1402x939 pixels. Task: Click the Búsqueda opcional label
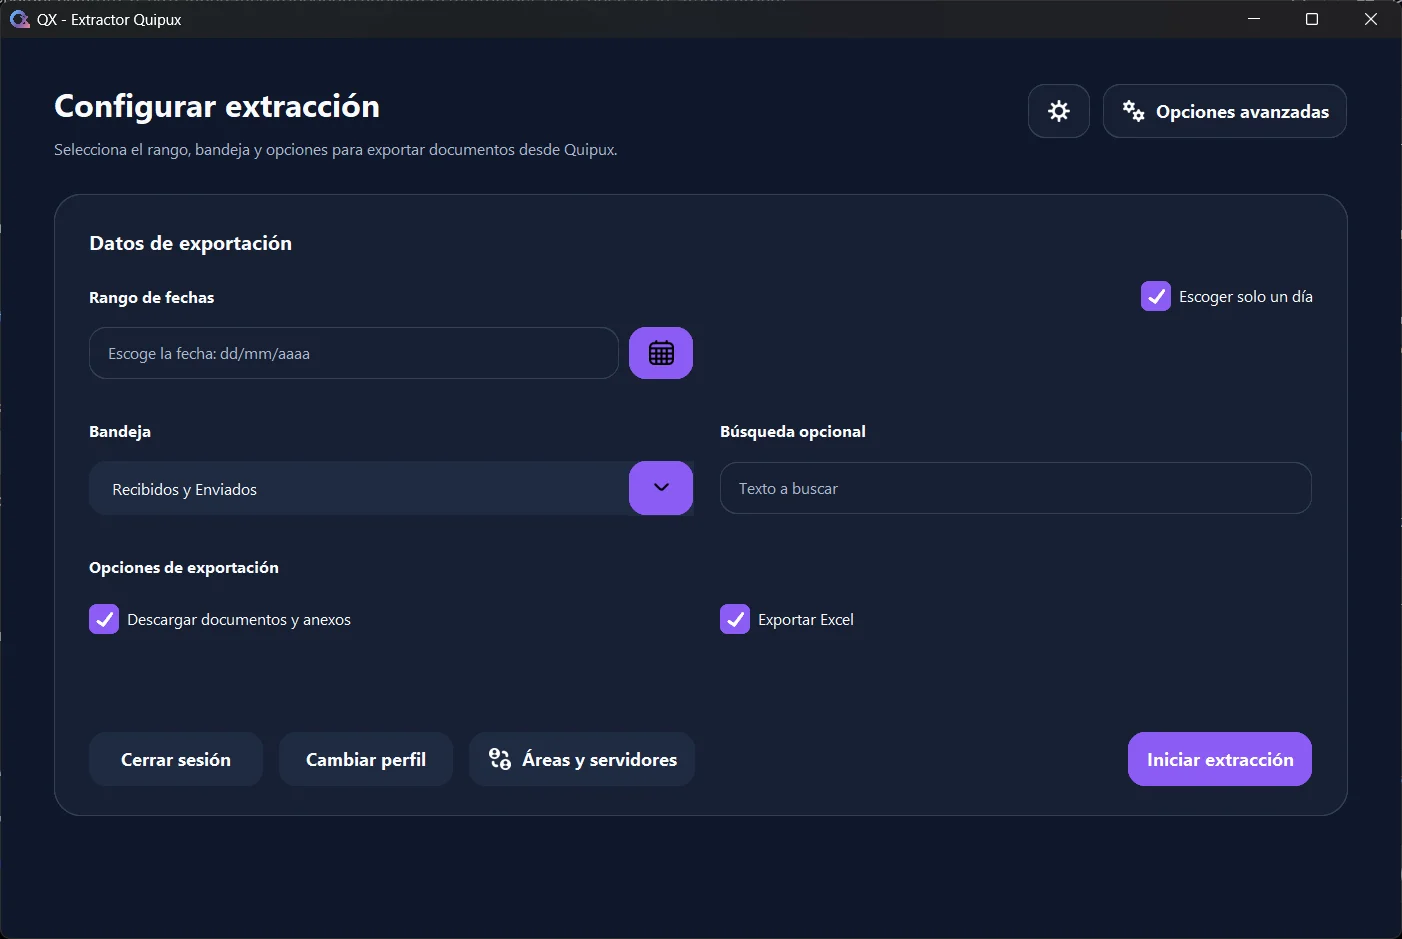coord(793,431)
